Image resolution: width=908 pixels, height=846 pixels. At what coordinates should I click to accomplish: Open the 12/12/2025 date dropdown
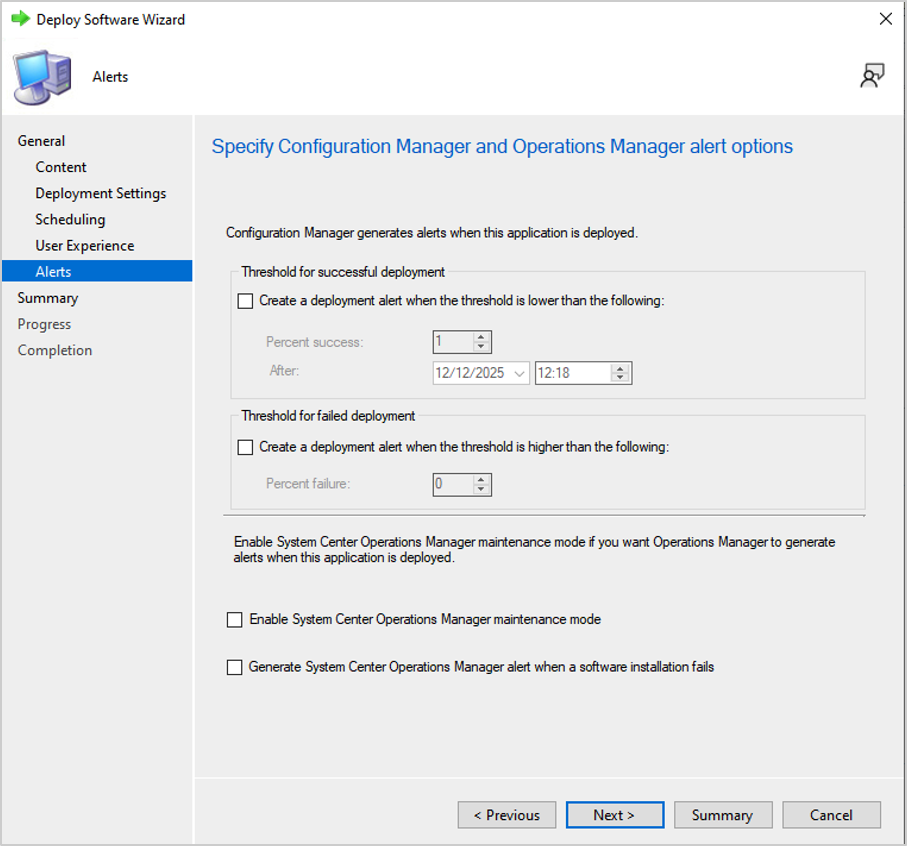[x=519, y=373]
